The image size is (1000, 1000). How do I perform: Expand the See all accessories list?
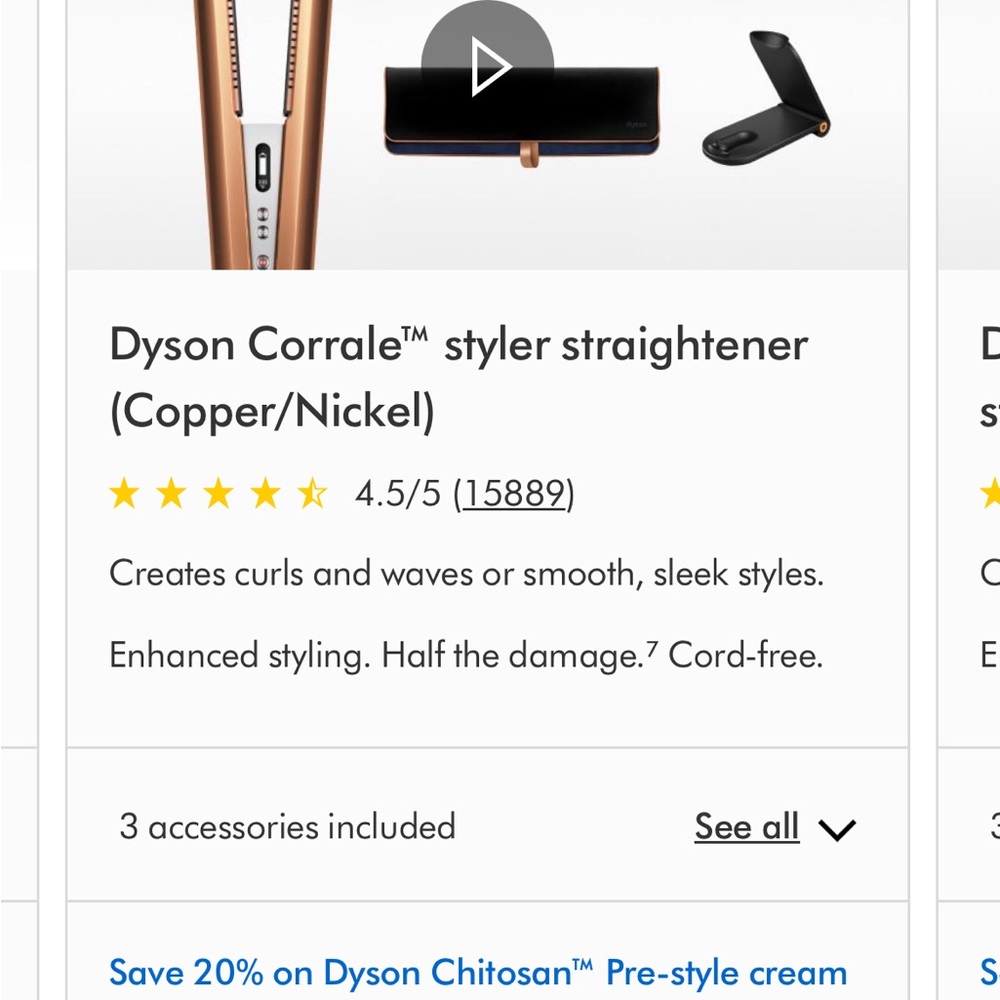click(x=746, y=826)
